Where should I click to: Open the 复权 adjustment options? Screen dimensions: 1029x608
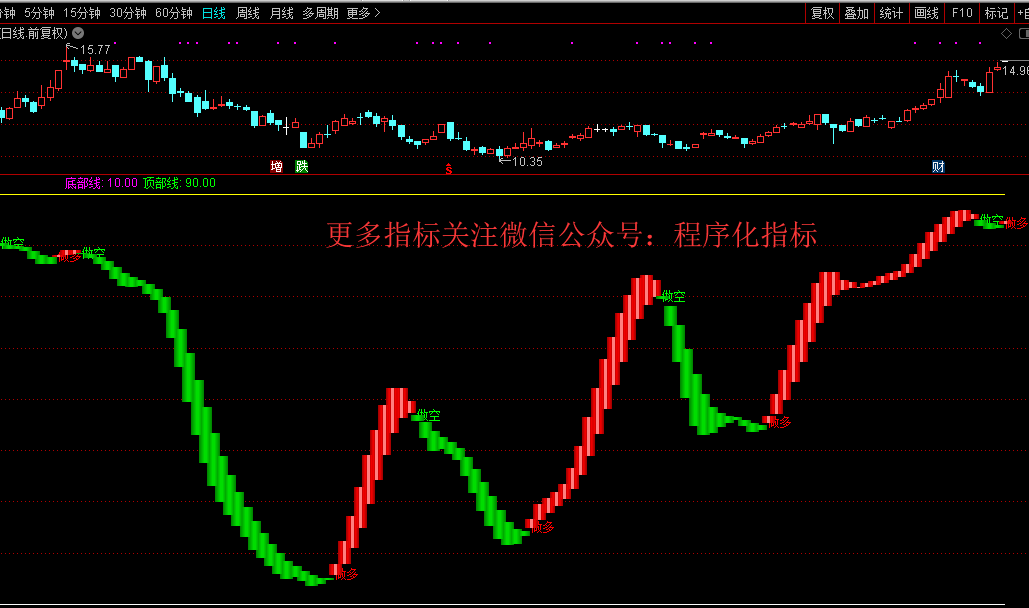tap(822, 13)
